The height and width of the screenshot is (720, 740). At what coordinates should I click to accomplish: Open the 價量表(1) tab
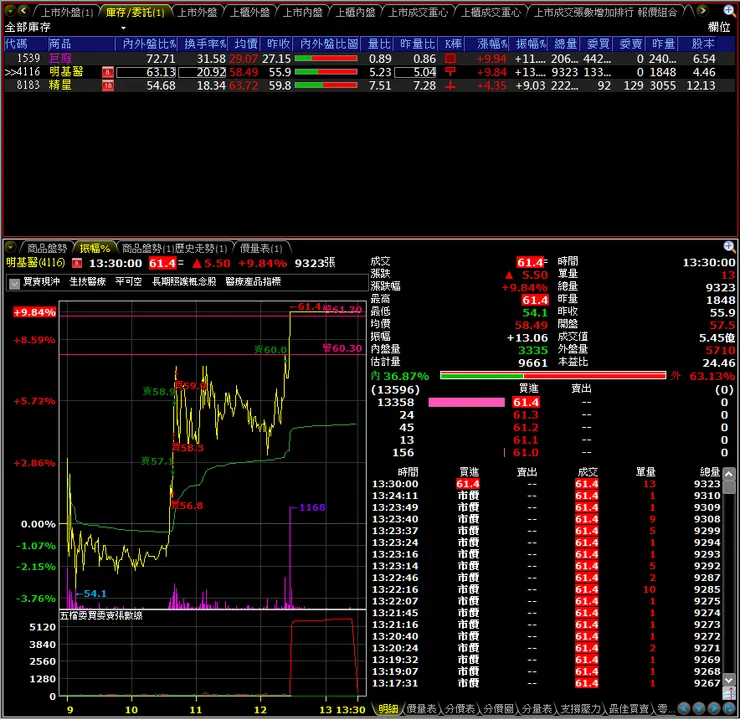click(261, 248)
